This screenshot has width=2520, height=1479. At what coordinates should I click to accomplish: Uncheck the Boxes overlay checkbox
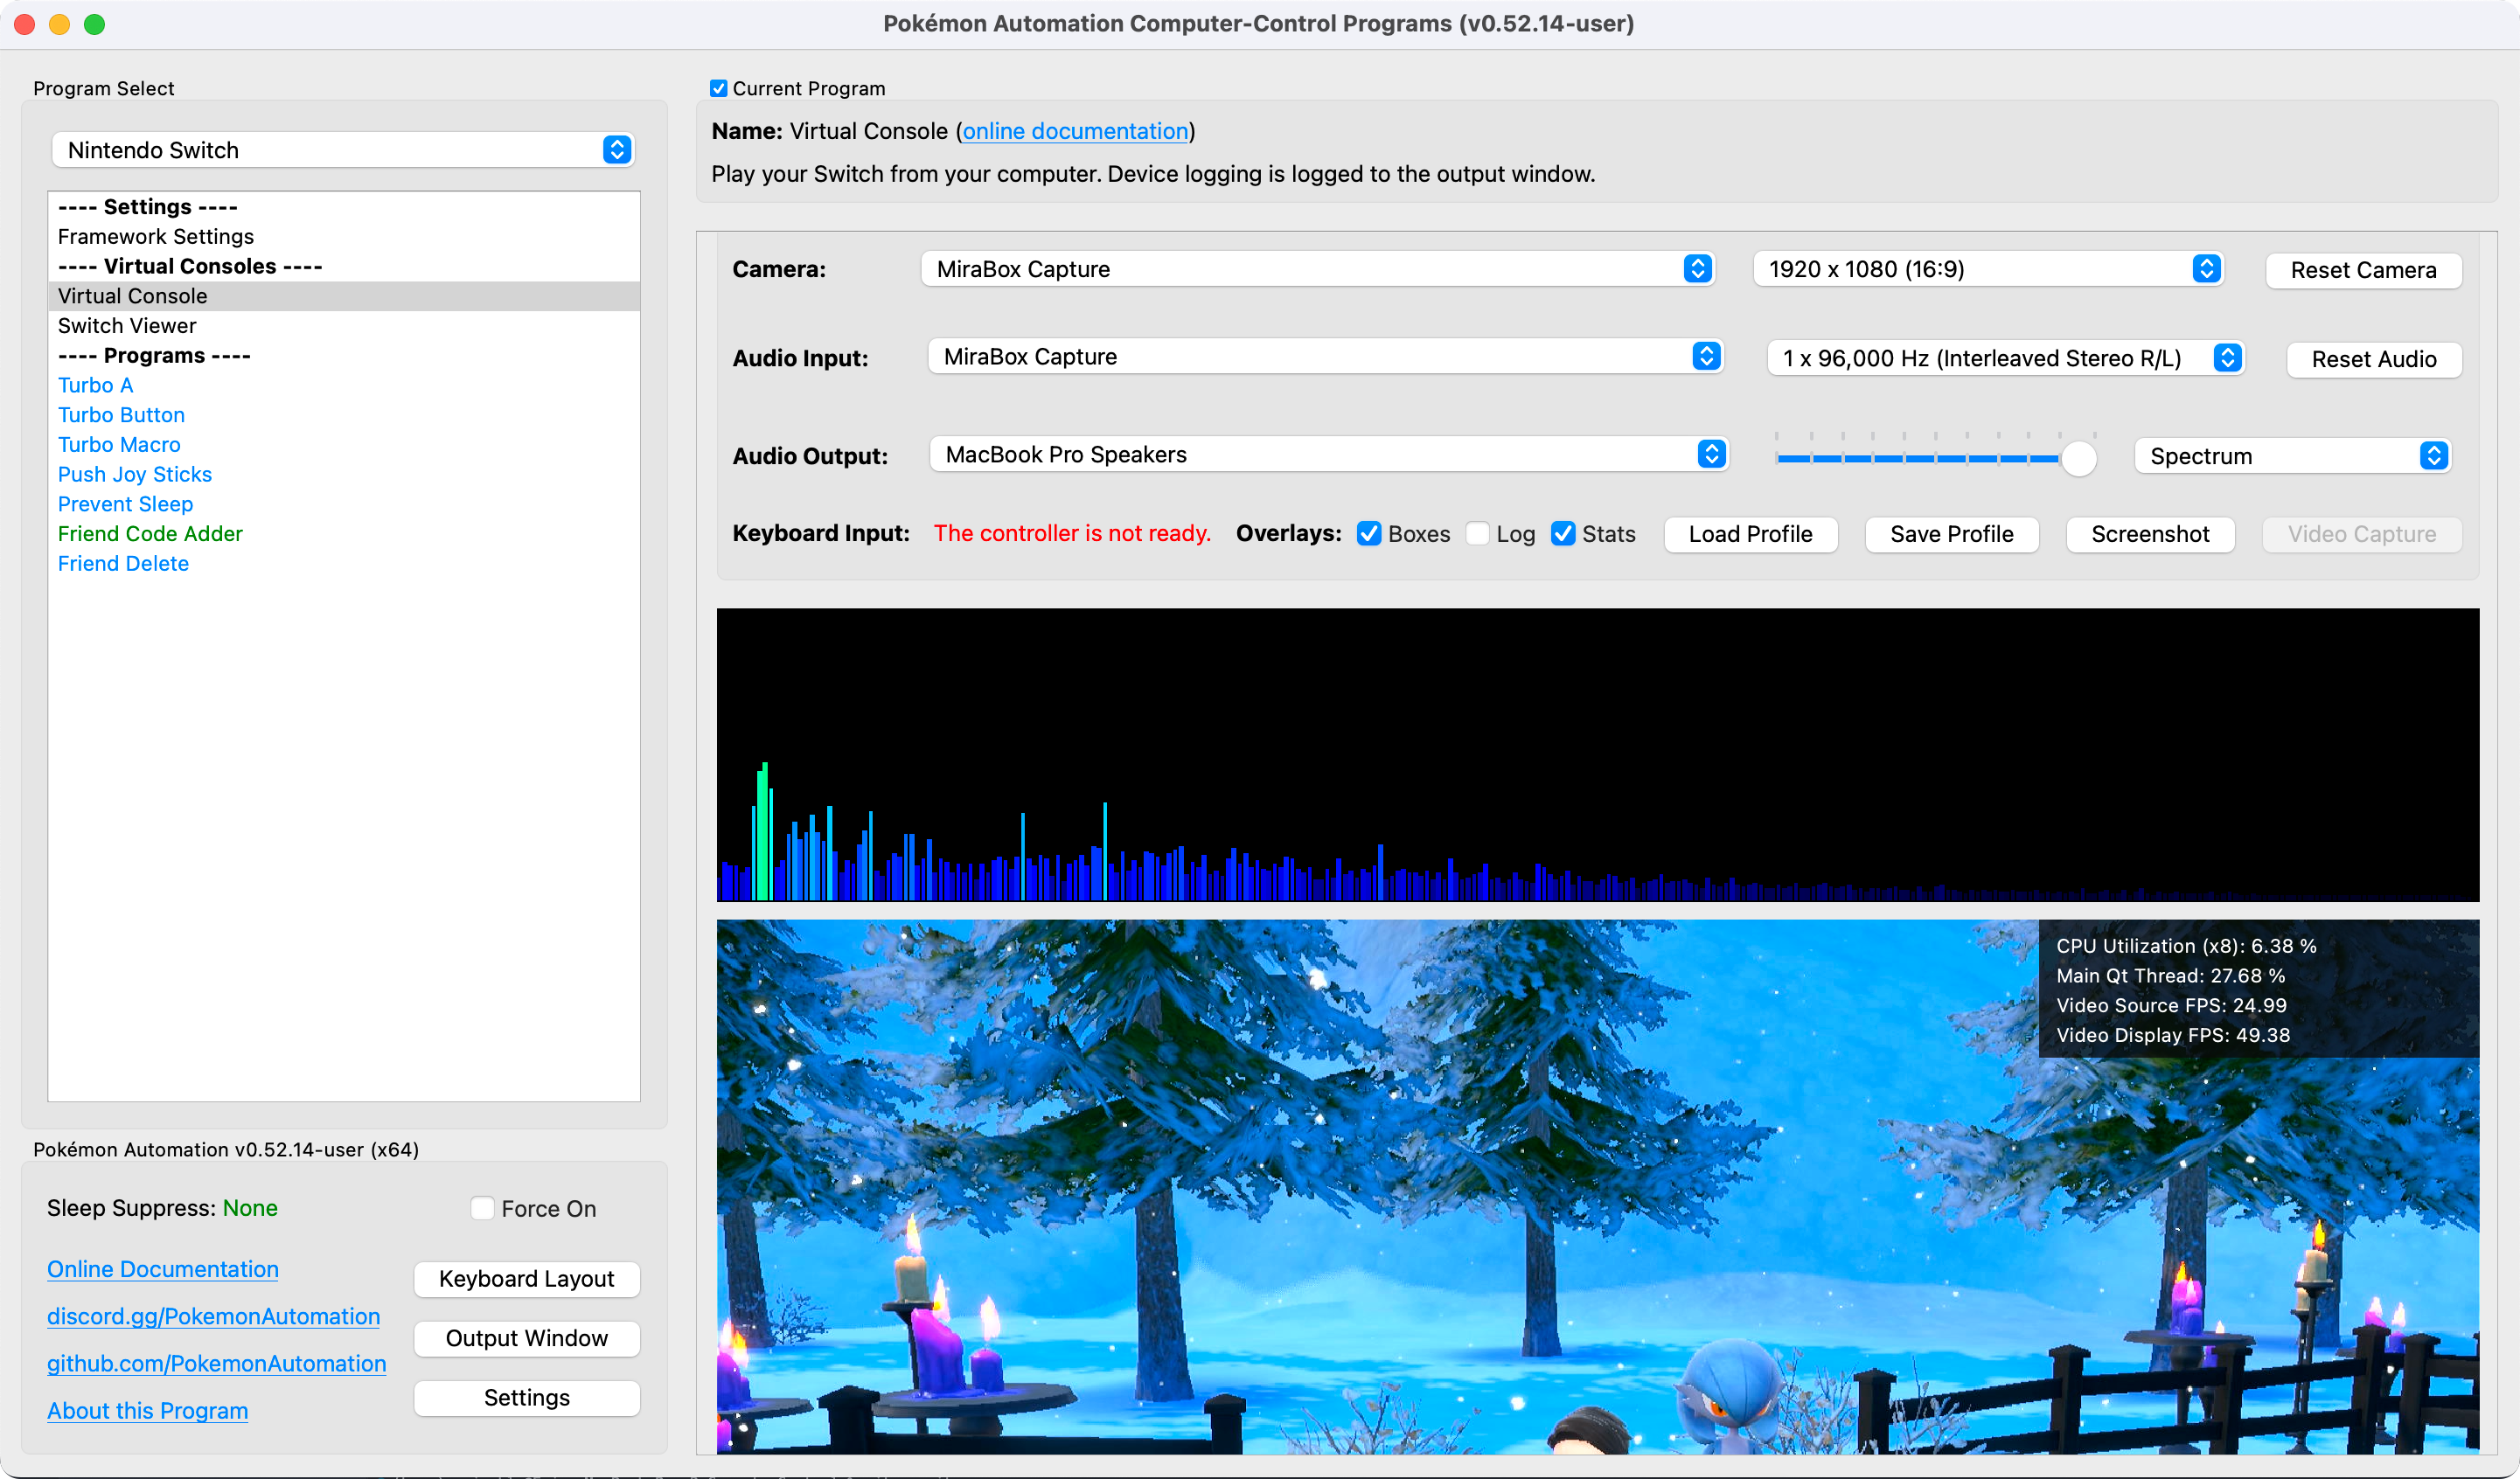[1369, 534]
